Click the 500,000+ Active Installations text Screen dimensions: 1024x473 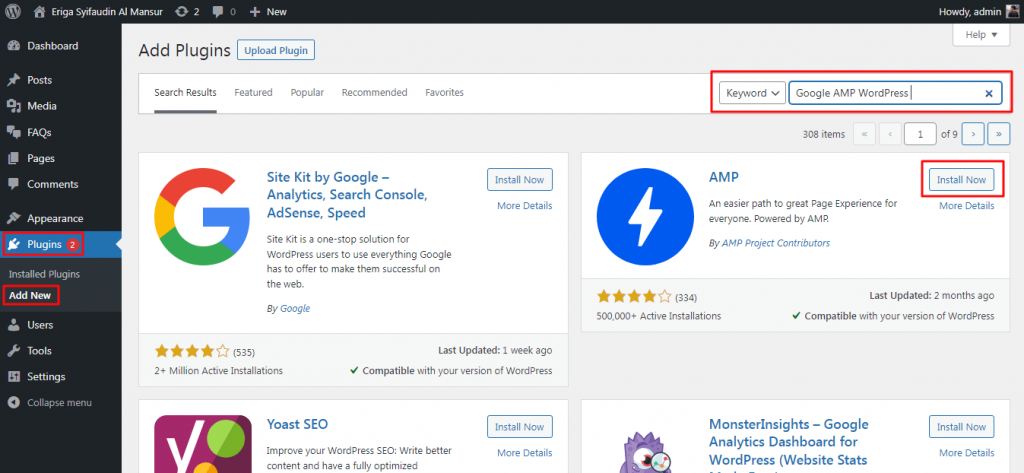click(659, 316)
